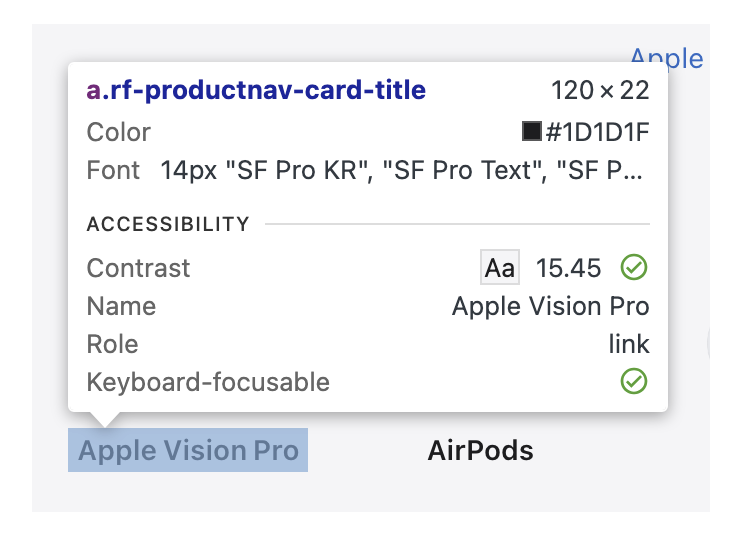Image resolution: width=738 pixels, height=542 pixels.
Task: Click the highlighted Apple Vision Pro link
Action: tap(188, 451)
